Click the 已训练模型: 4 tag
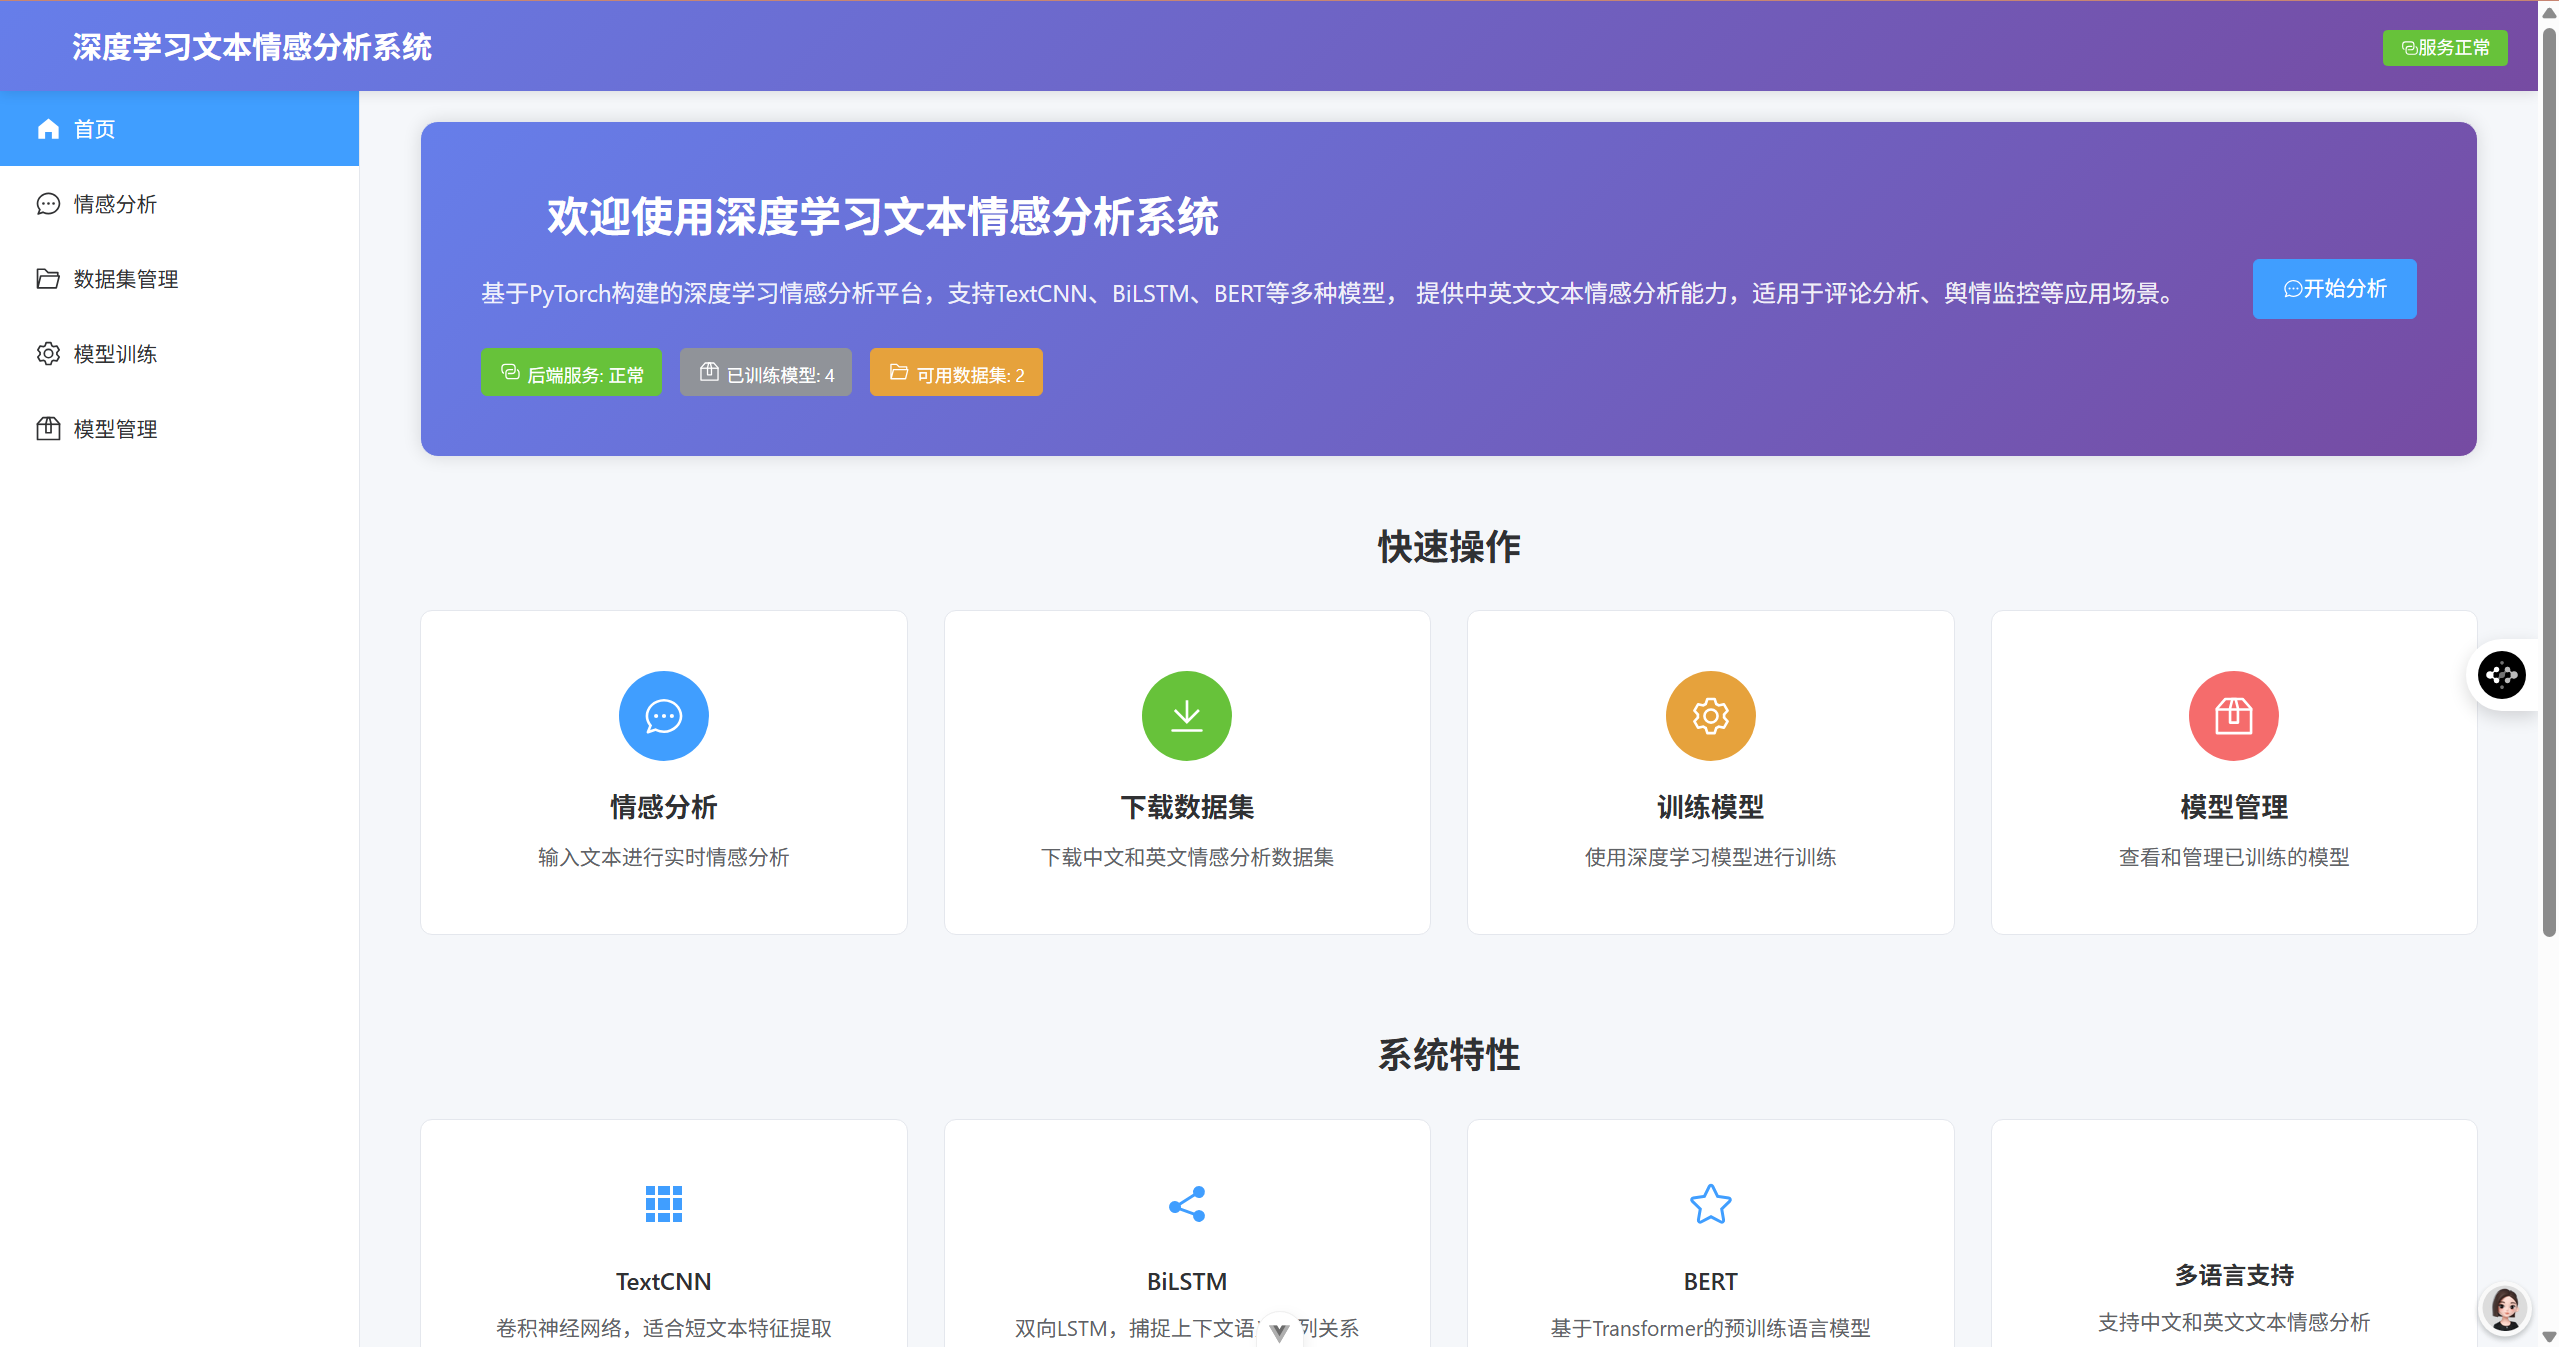The height and width of the screenshot is (1347, 2559). tap(765, 373)
